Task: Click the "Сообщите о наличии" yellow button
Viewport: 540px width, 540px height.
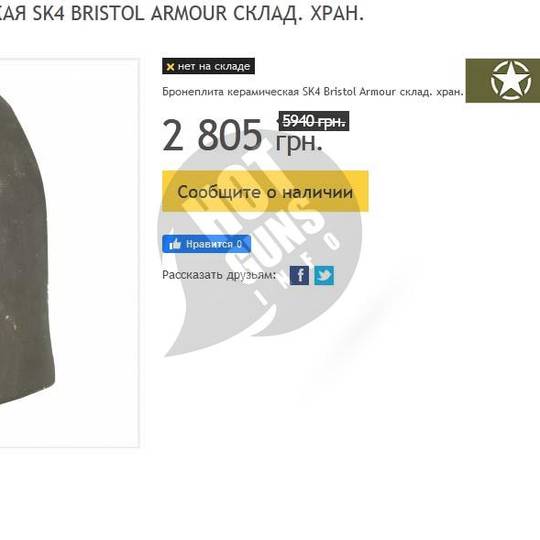Action: (x=265, y=191)
